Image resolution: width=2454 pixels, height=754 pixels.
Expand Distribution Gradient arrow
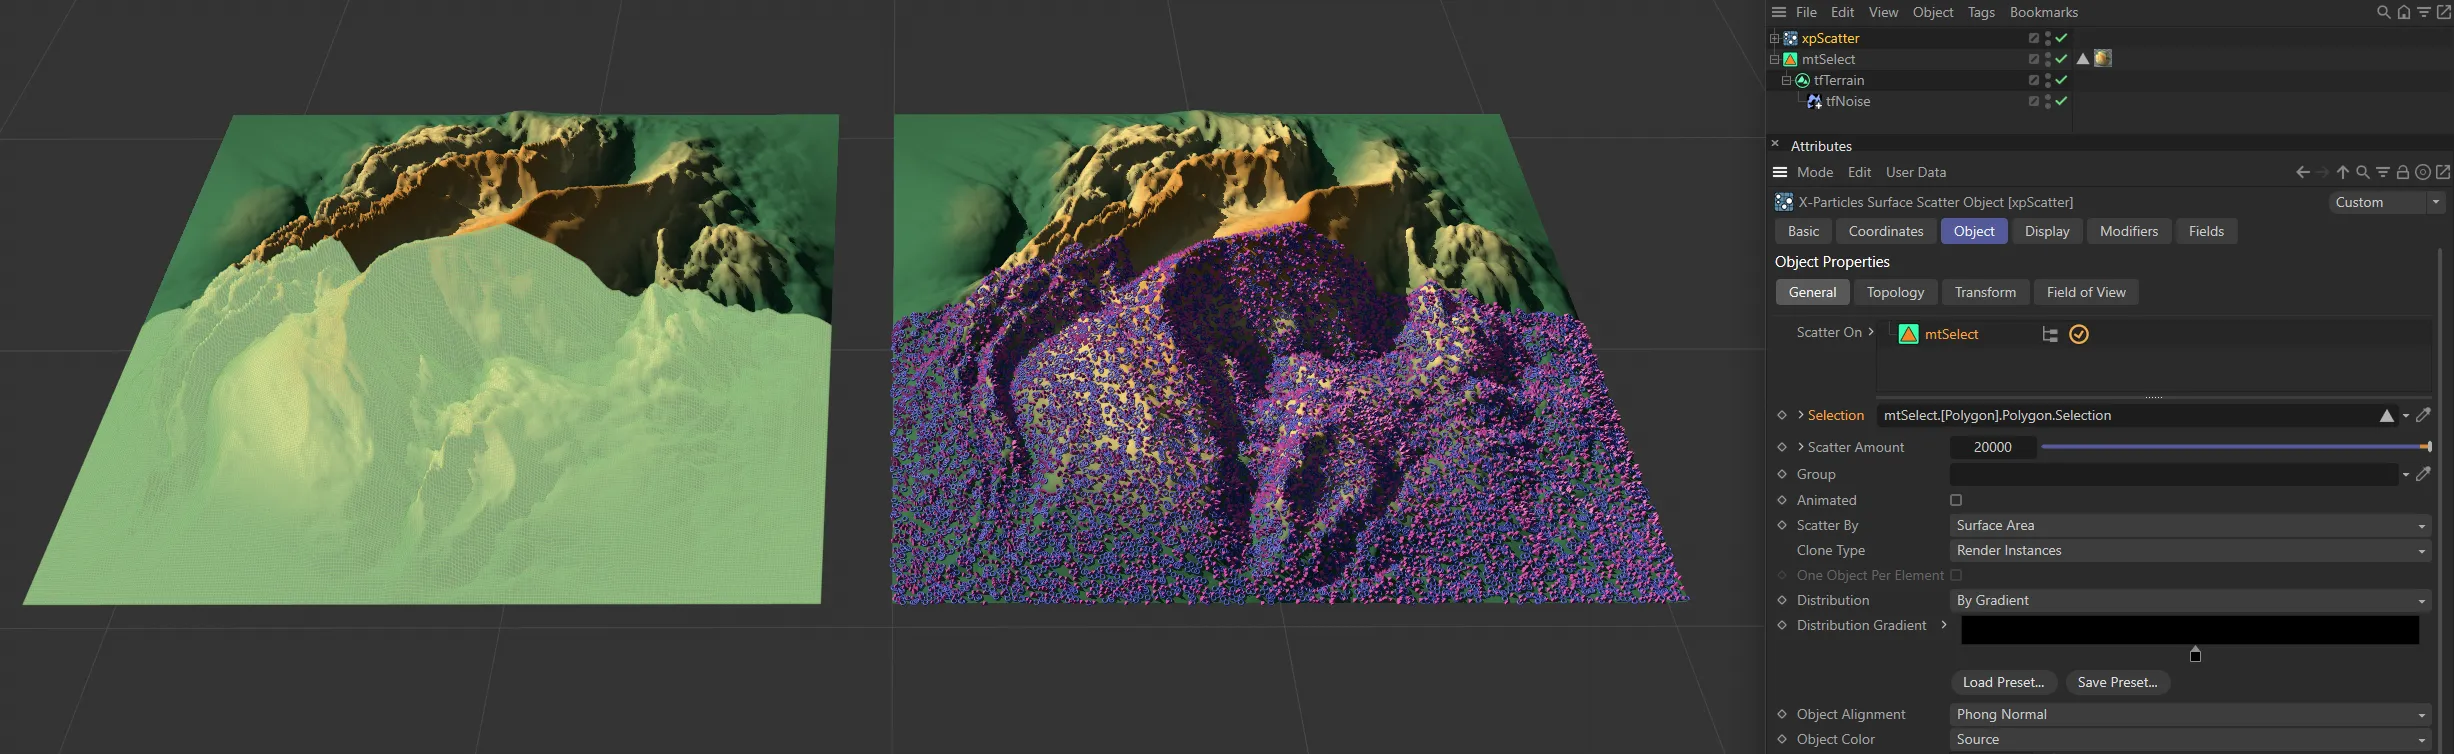tap(1944, 625)
